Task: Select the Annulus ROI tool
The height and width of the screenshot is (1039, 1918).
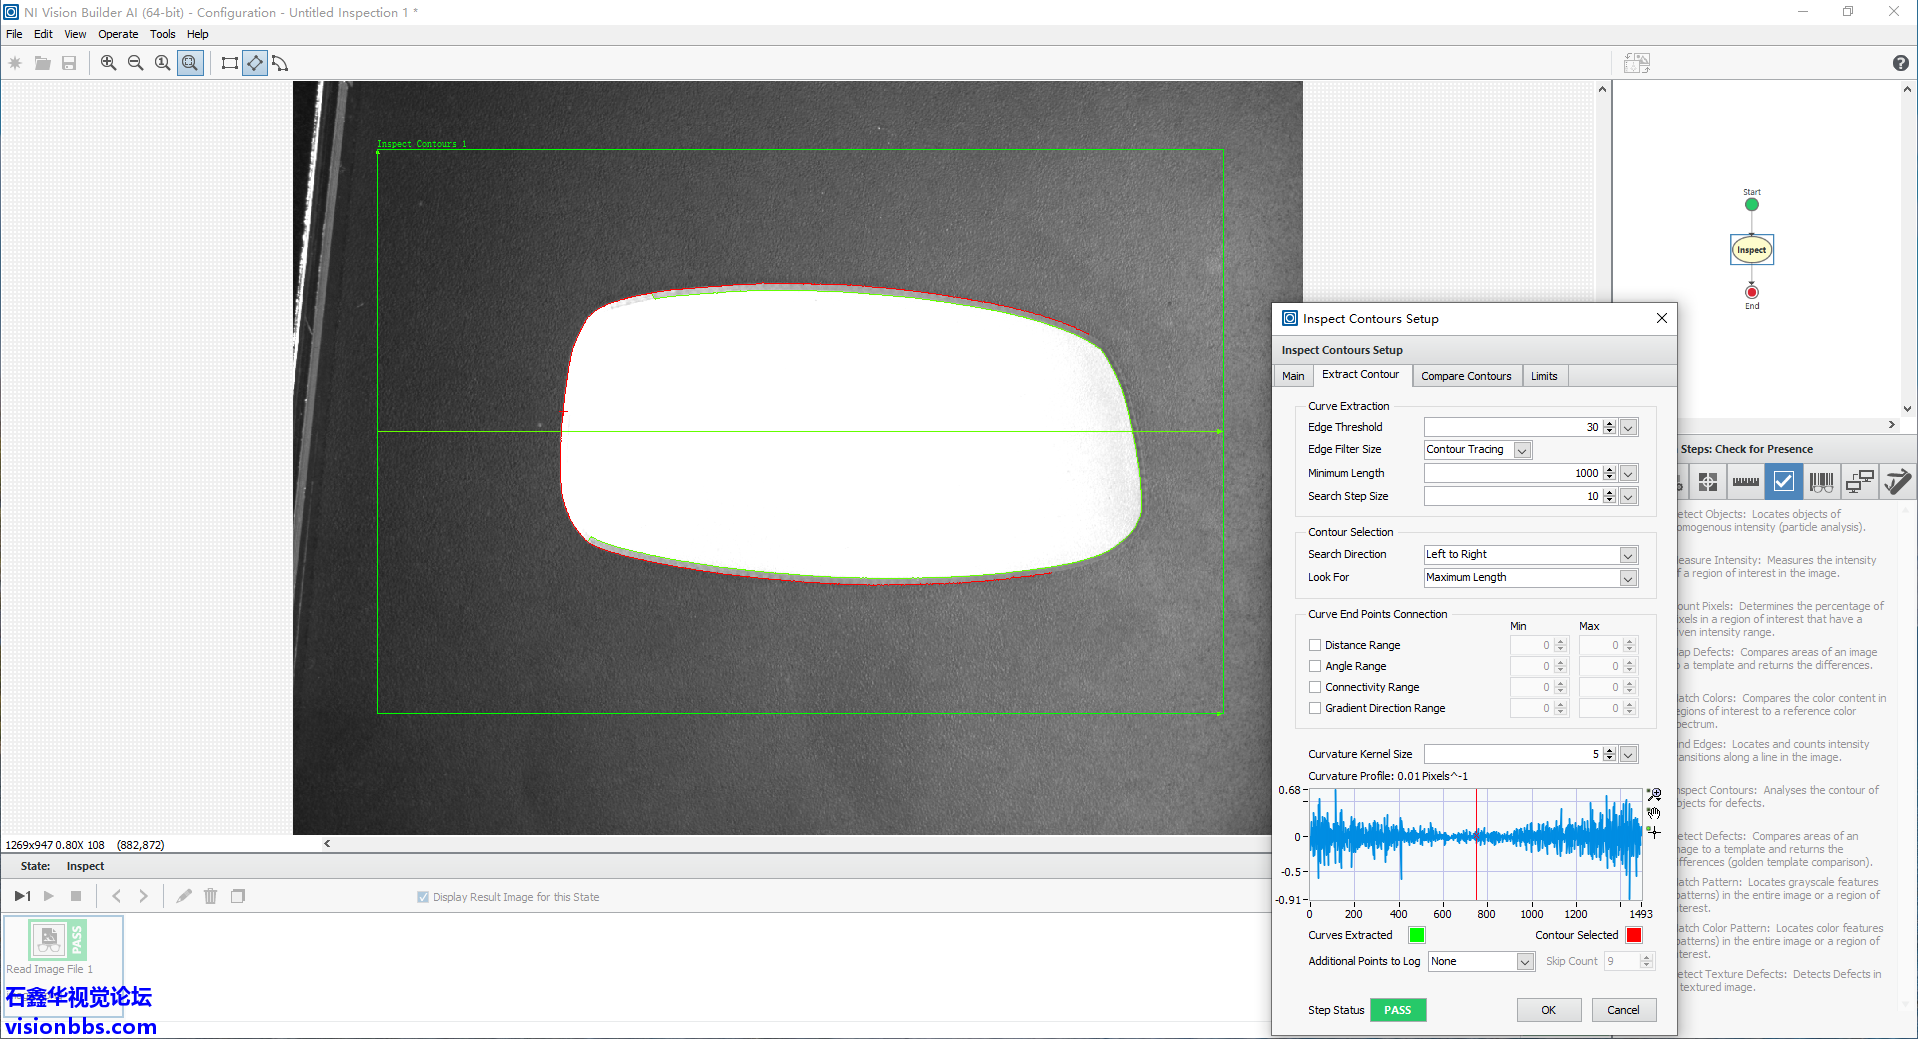Action: [x=280, y=63]
